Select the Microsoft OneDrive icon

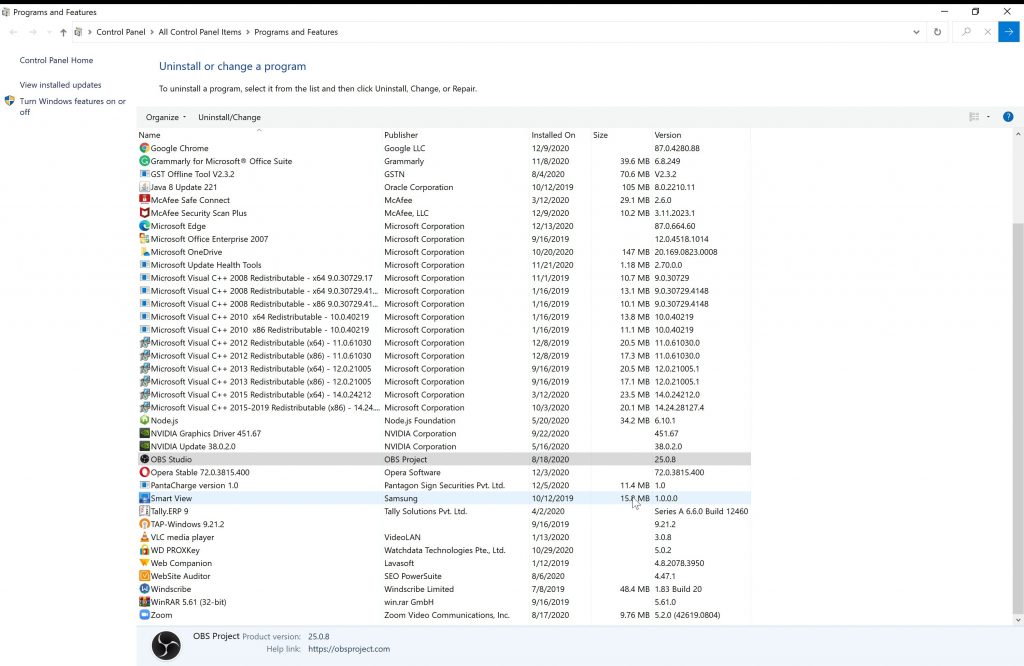click(x=144, y=252)
